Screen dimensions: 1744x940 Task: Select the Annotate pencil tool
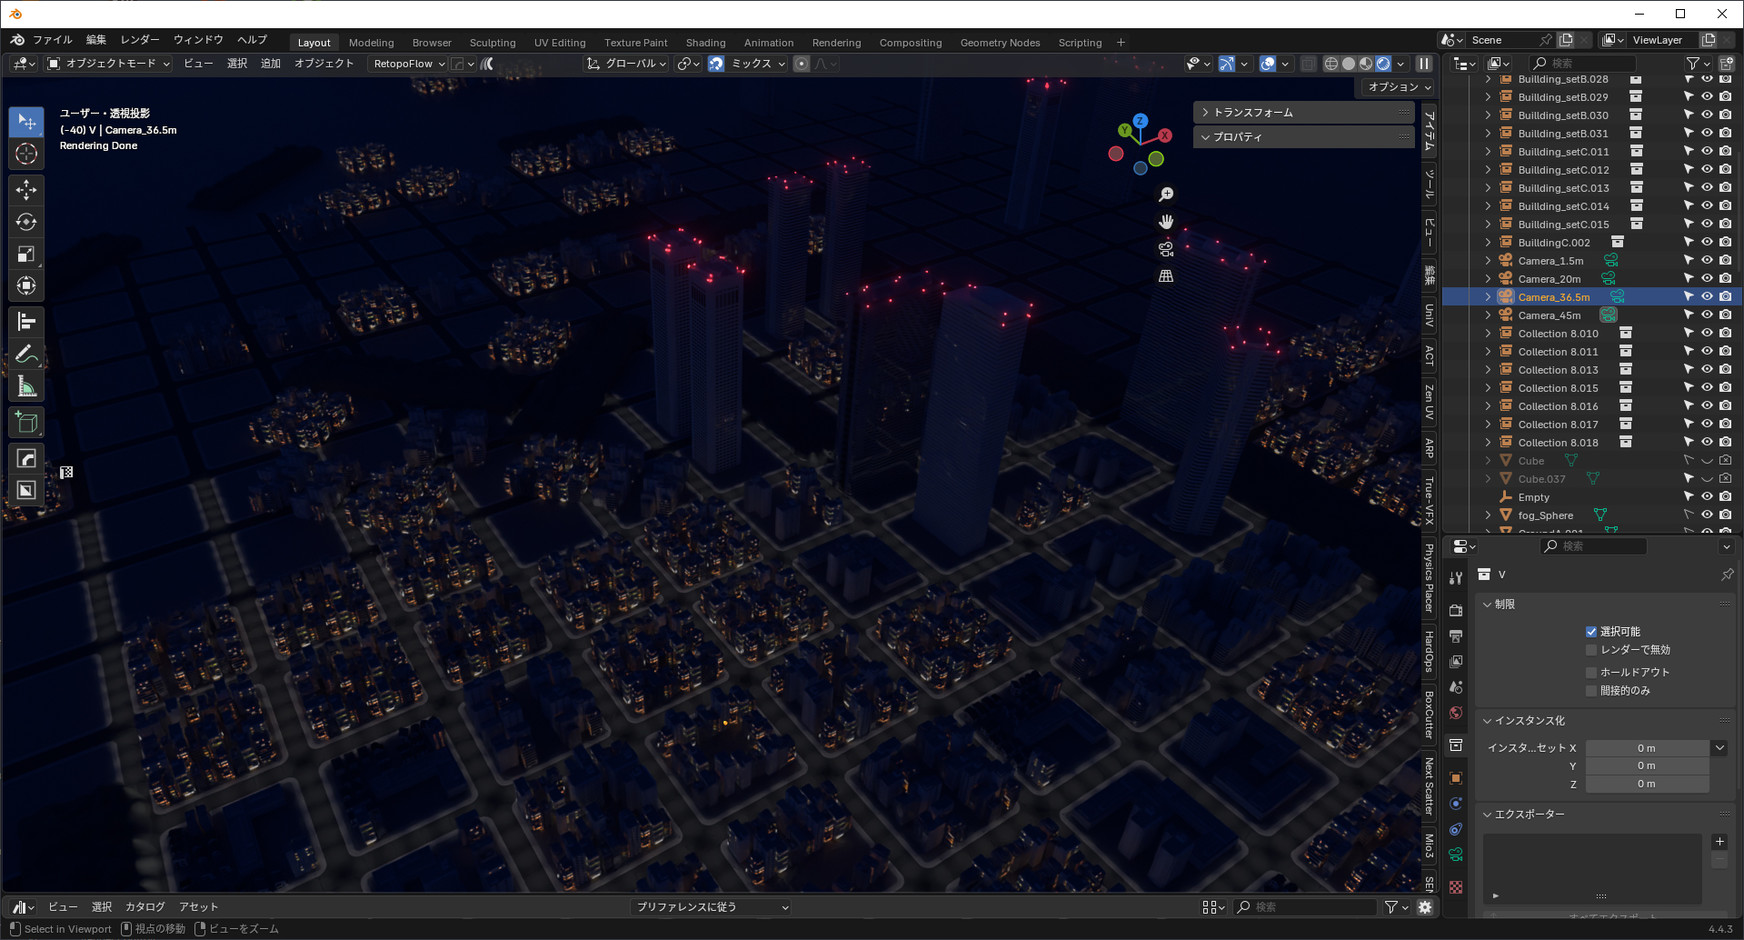(x=26, y=355)
